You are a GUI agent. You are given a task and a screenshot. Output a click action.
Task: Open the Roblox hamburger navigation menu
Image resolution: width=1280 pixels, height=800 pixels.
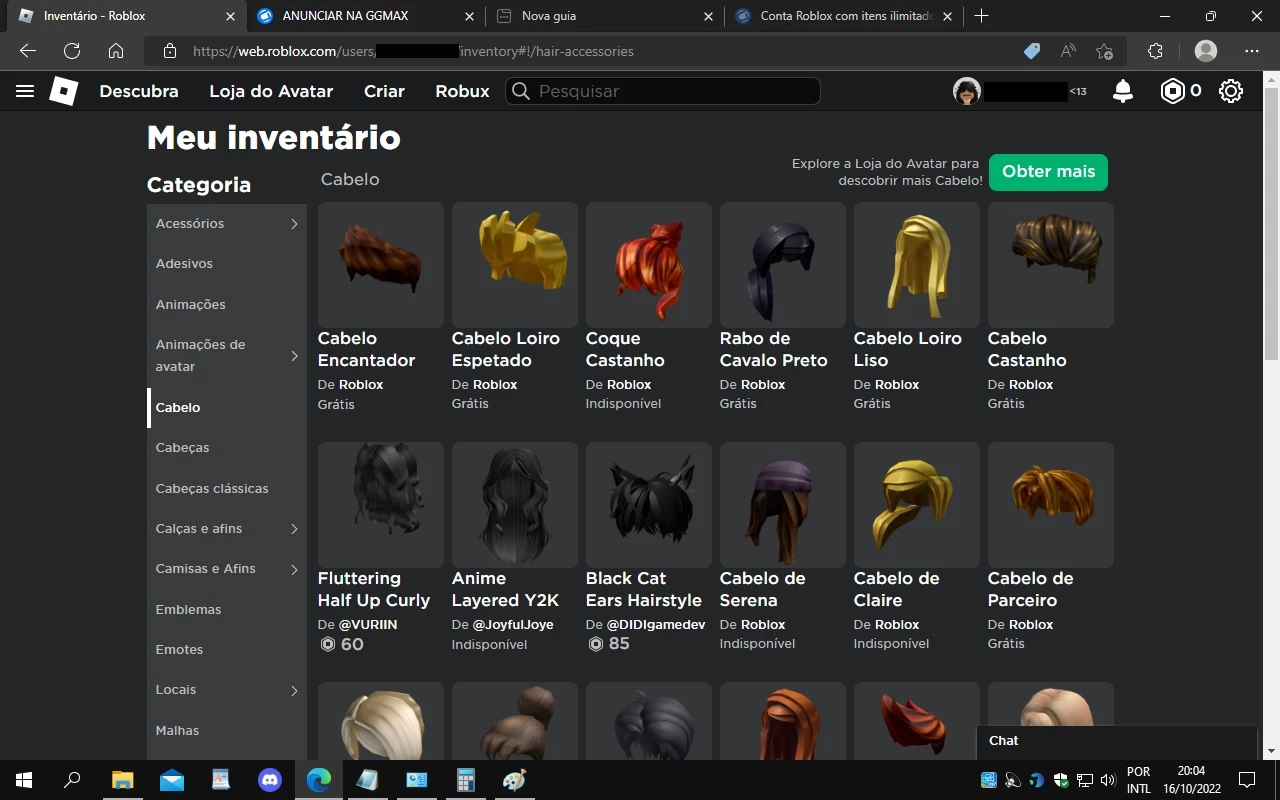coord(25,91)
